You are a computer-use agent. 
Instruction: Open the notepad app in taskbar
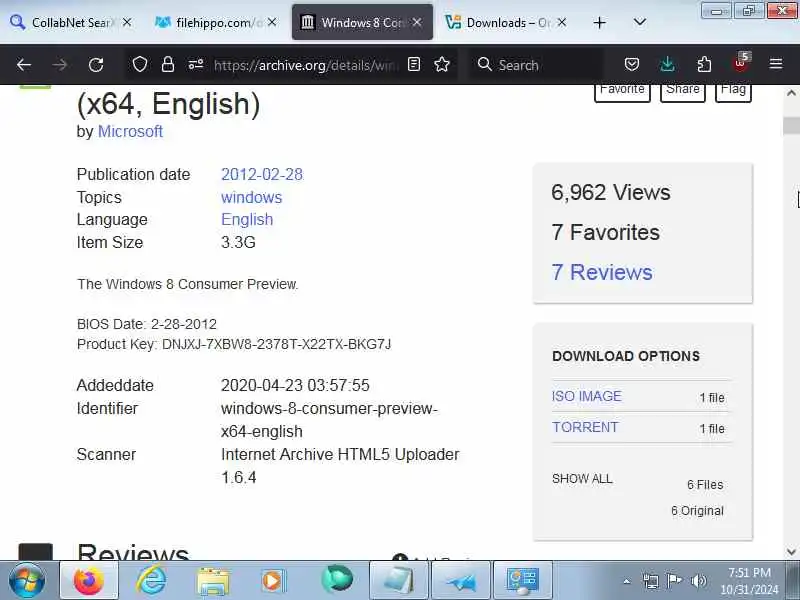[x=398, y=580]
